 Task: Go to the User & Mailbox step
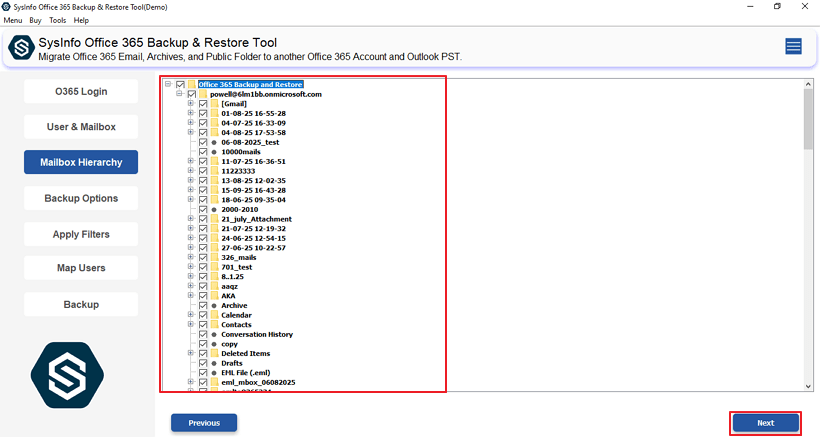pos(81,127)
